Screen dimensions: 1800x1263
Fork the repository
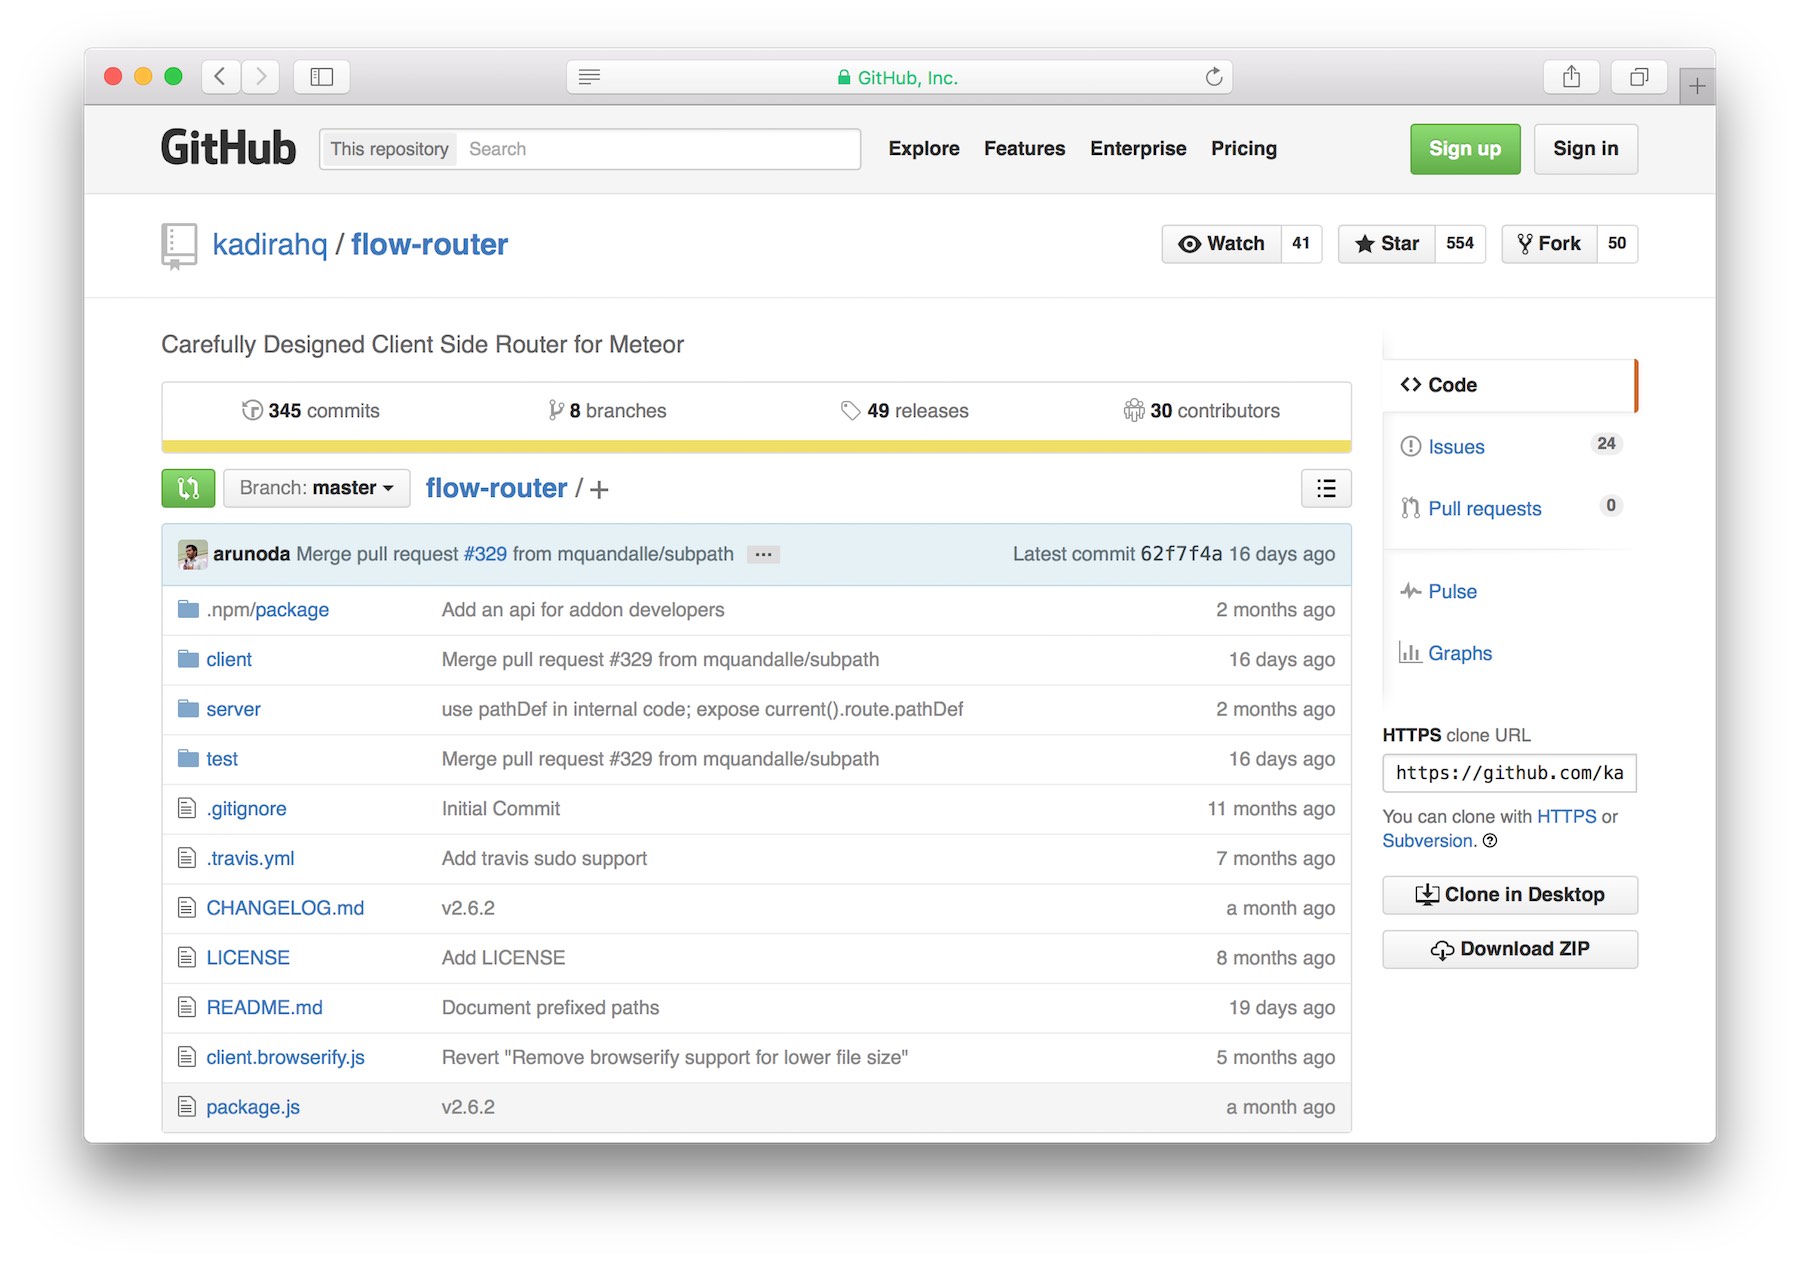pos(1548,243)
